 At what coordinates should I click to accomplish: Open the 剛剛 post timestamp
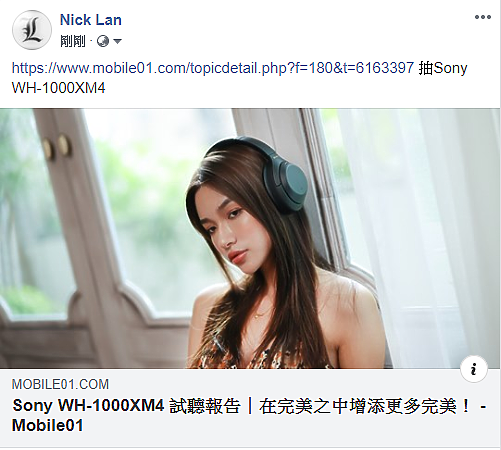tap(73, 41)
